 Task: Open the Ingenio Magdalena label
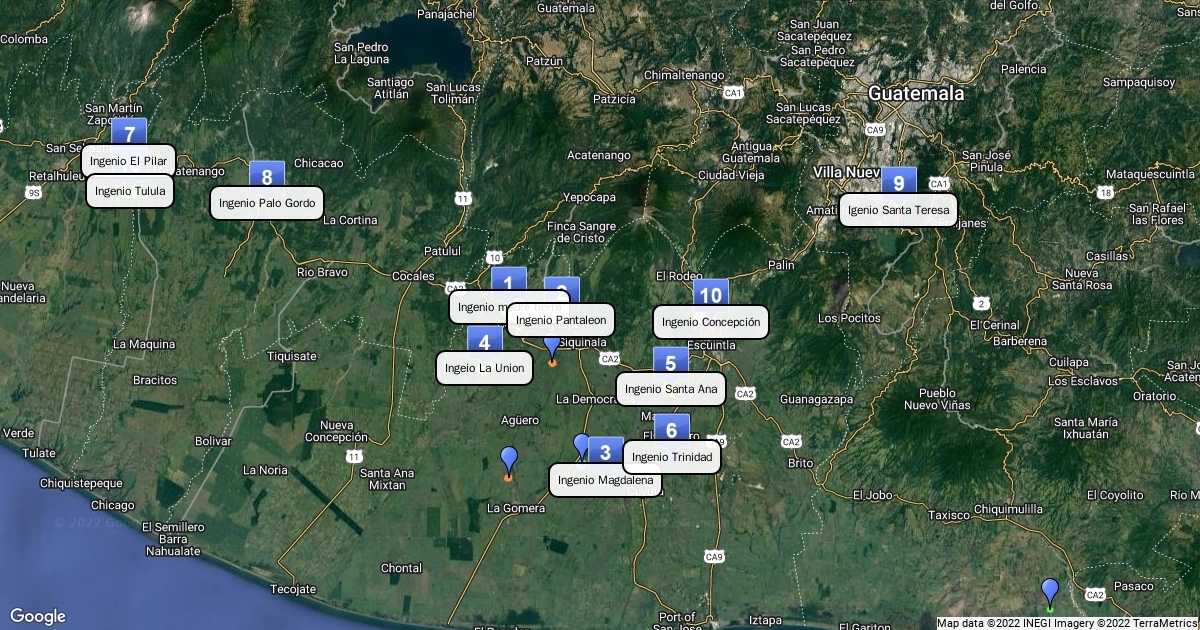tap(604, 480)
